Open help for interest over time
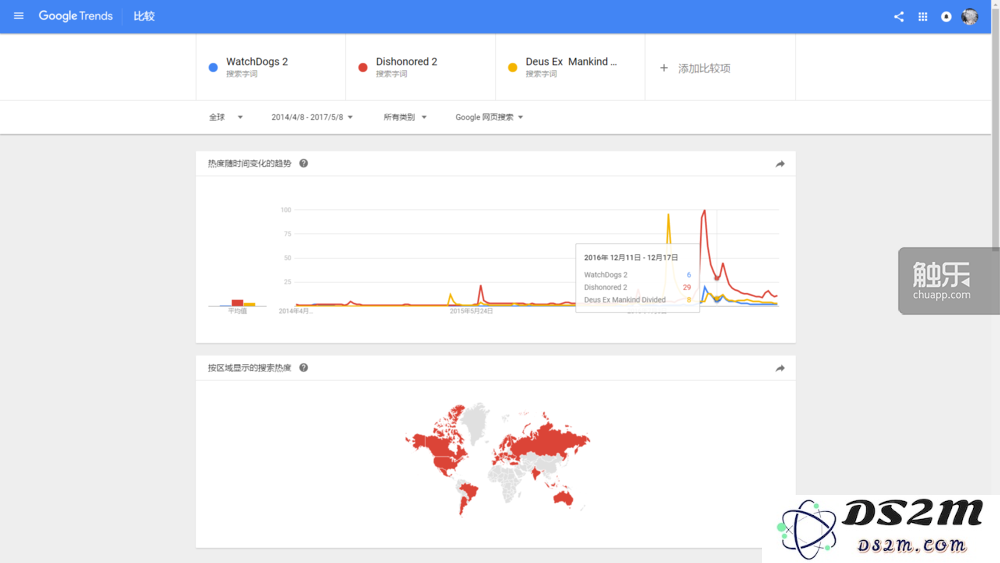The image size is (1000, 563). (304, 163)
